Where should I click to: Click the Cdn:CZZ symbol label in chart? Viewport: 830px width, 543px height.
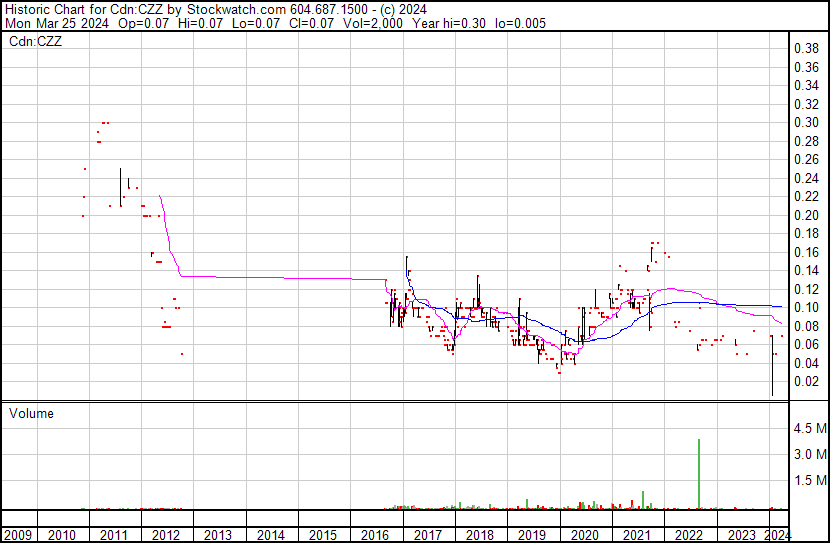click(36, 42)
